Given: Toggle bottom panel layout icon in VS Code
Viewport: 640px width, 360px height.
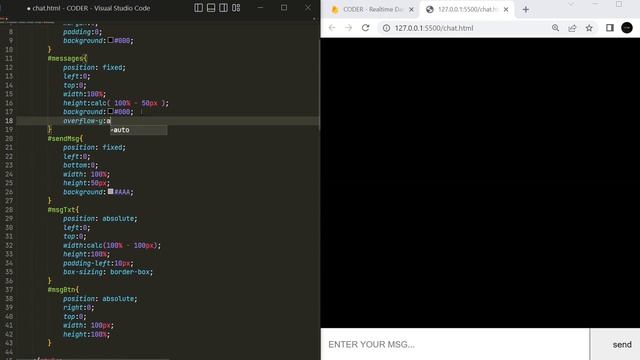Looking at the screenshot, I should 211,8.
